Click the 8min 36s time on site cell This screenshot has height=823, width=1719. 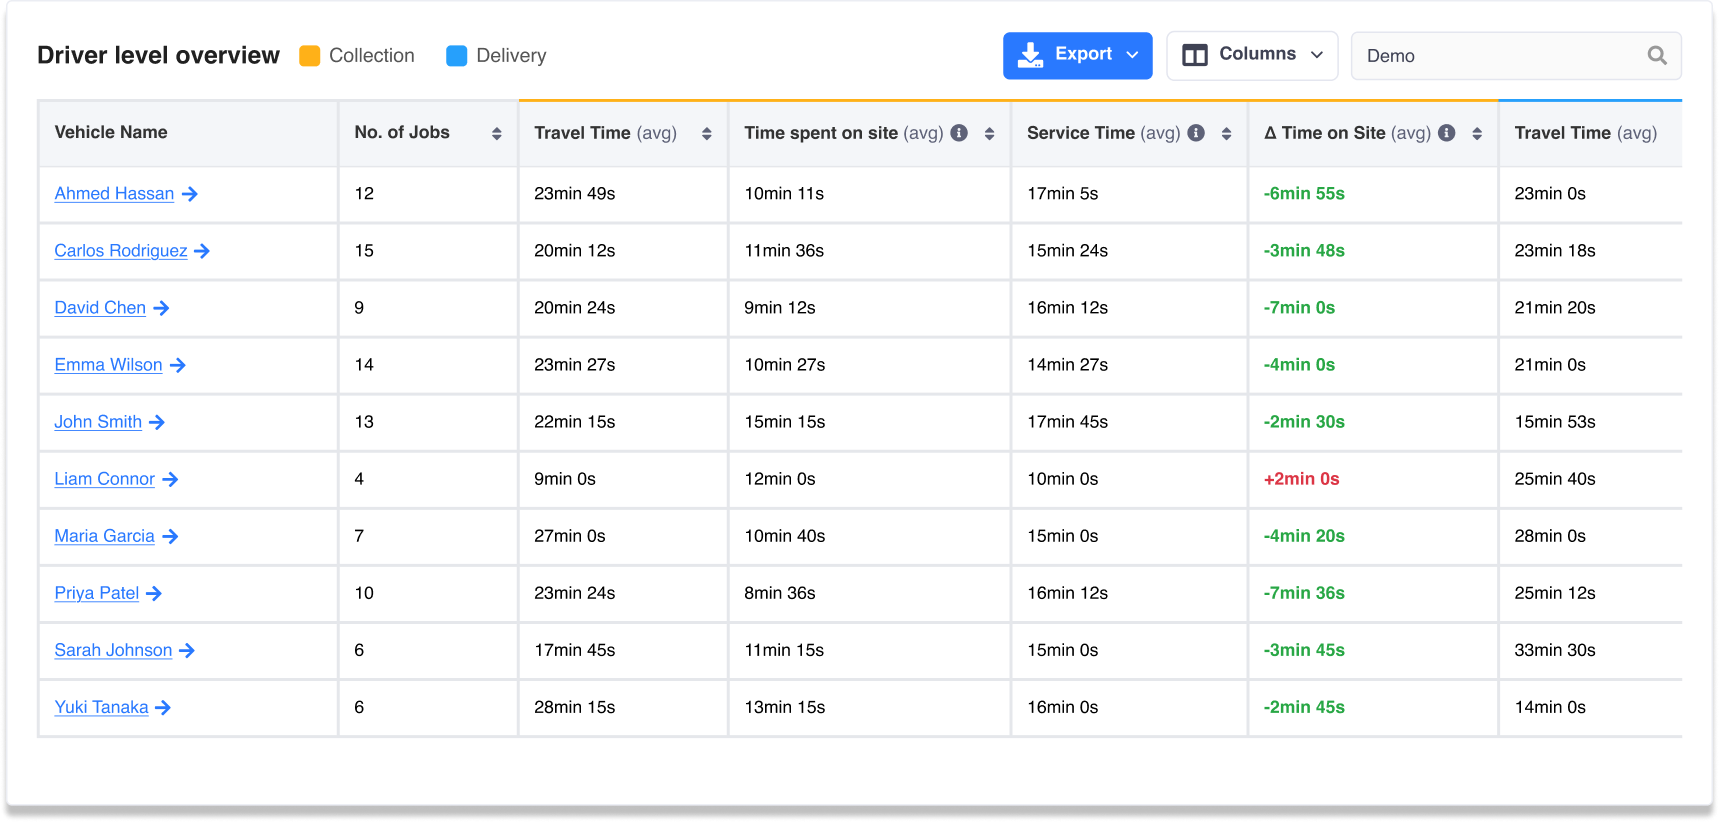[x=780, y=593]
